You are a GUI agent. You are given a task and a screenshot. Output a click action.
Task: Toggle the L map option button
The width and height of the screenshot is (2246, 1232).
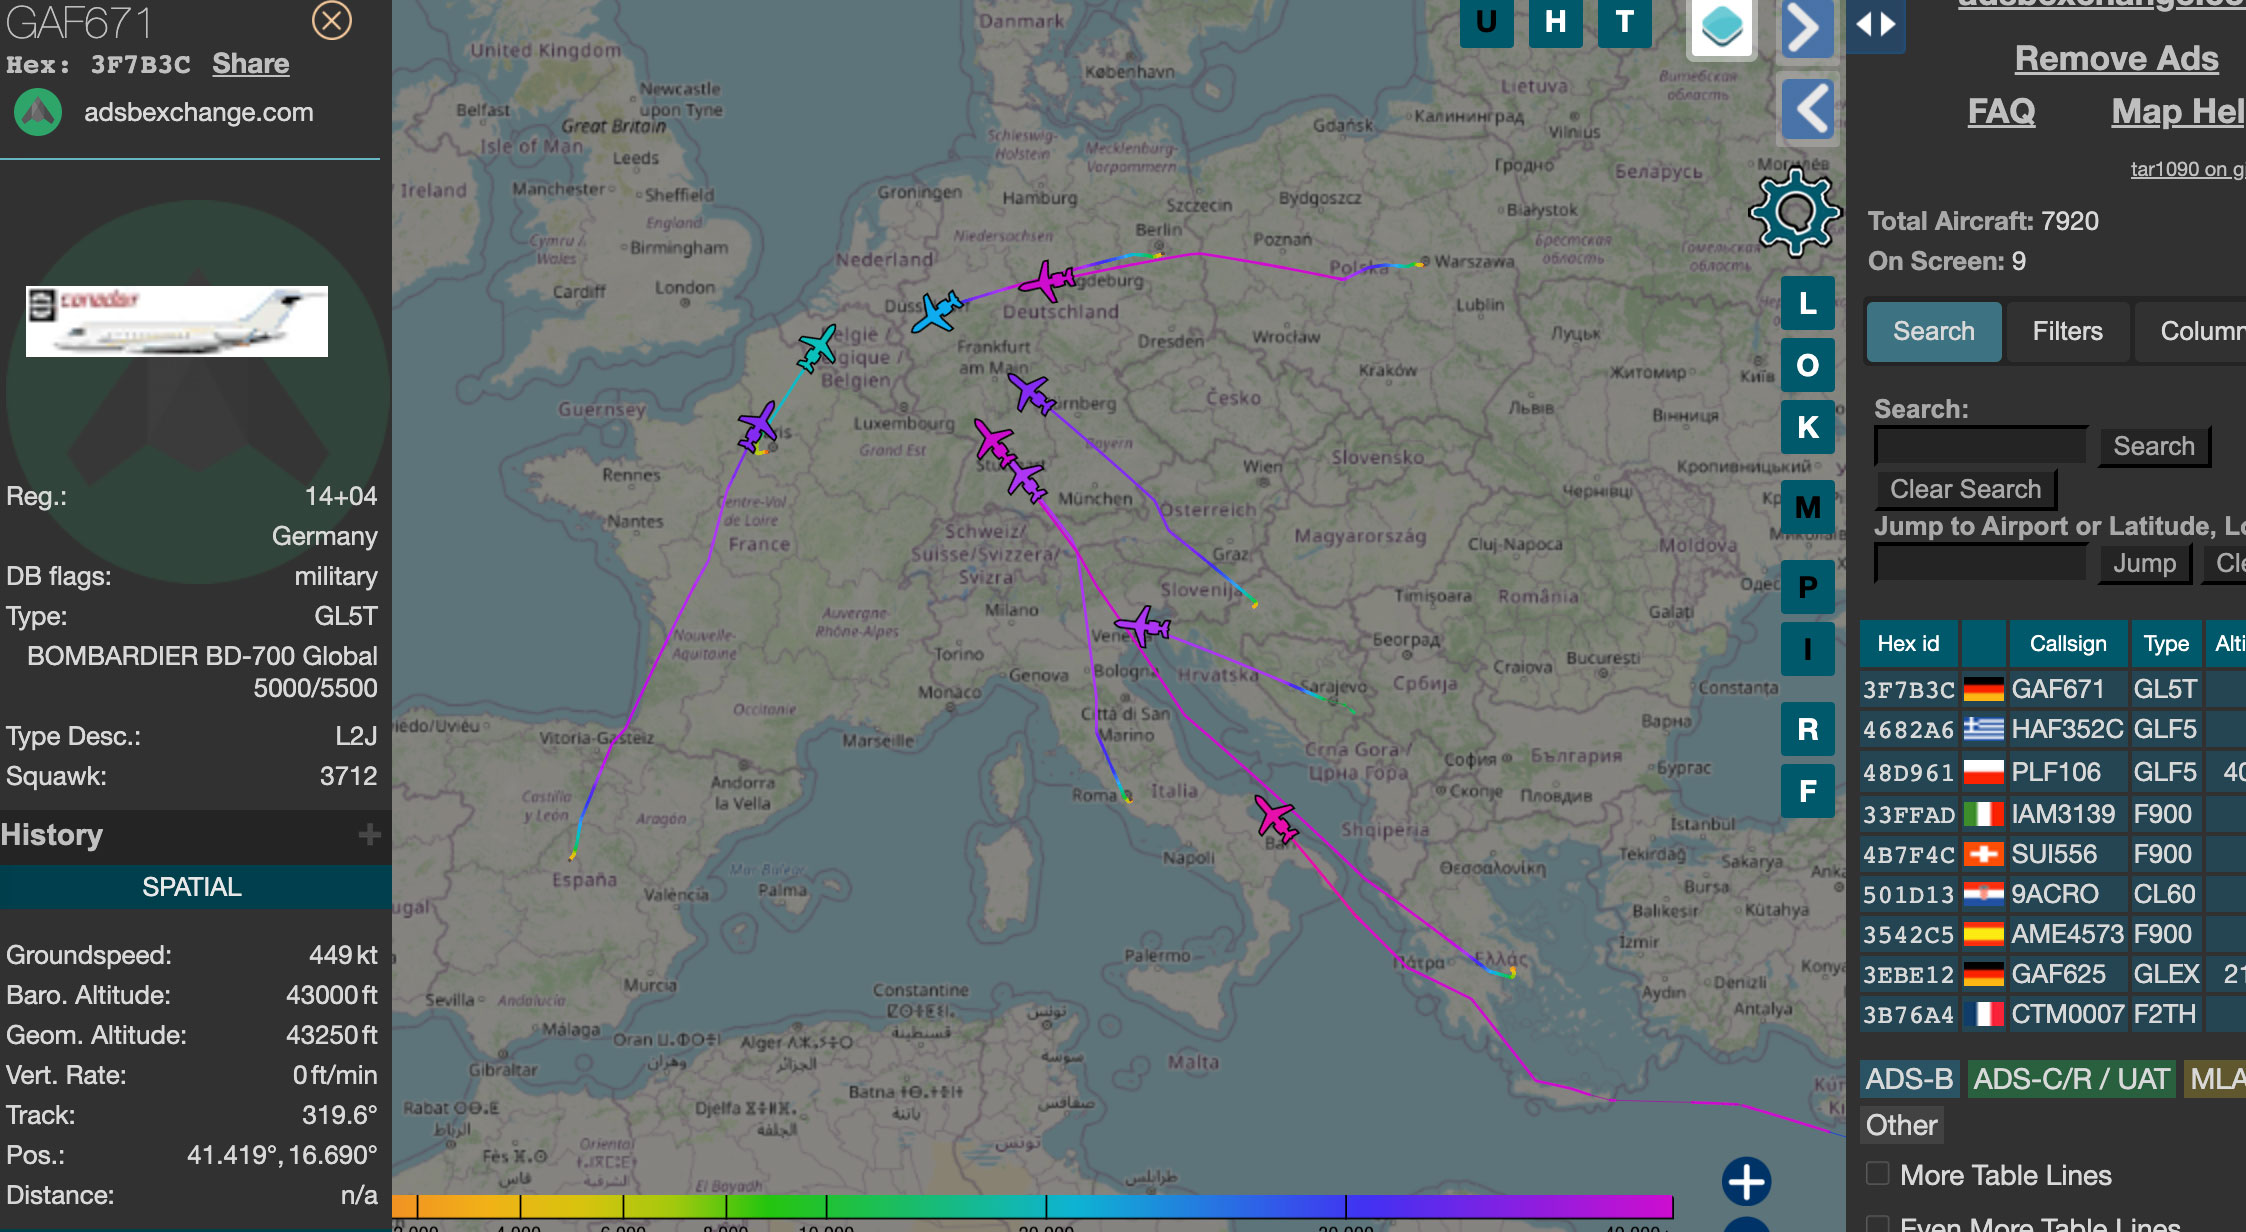coord(1808,303)
